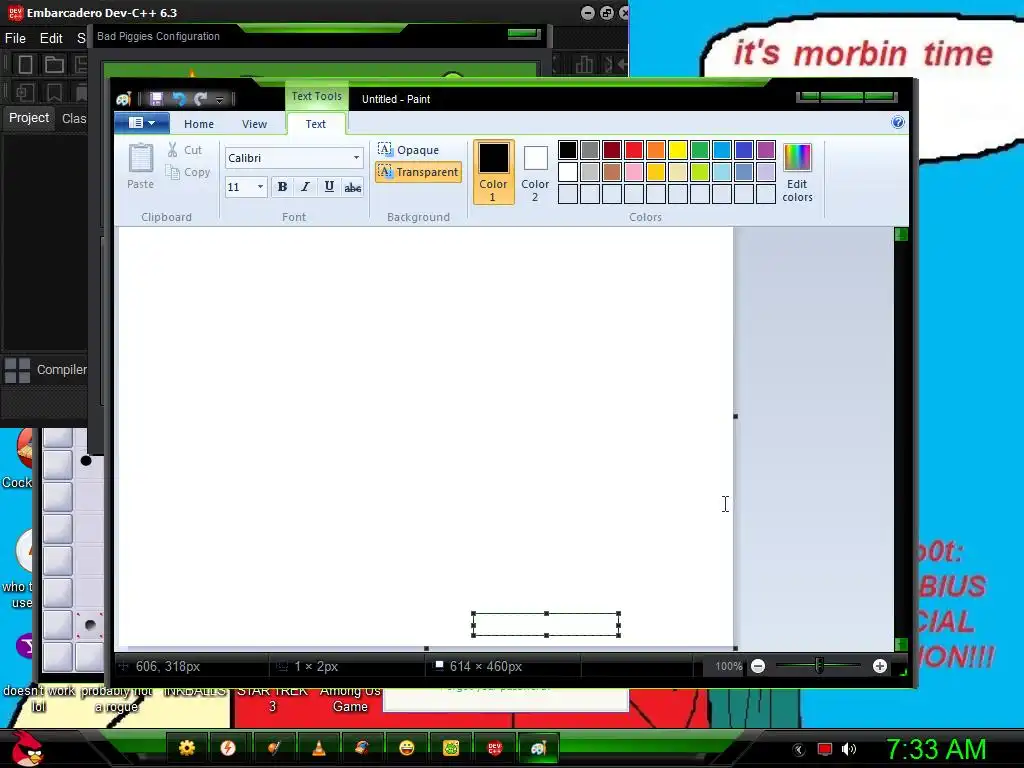Open the blue Paint file menu button
This screenshot has width=1024, height=768.
coord(142,123)
